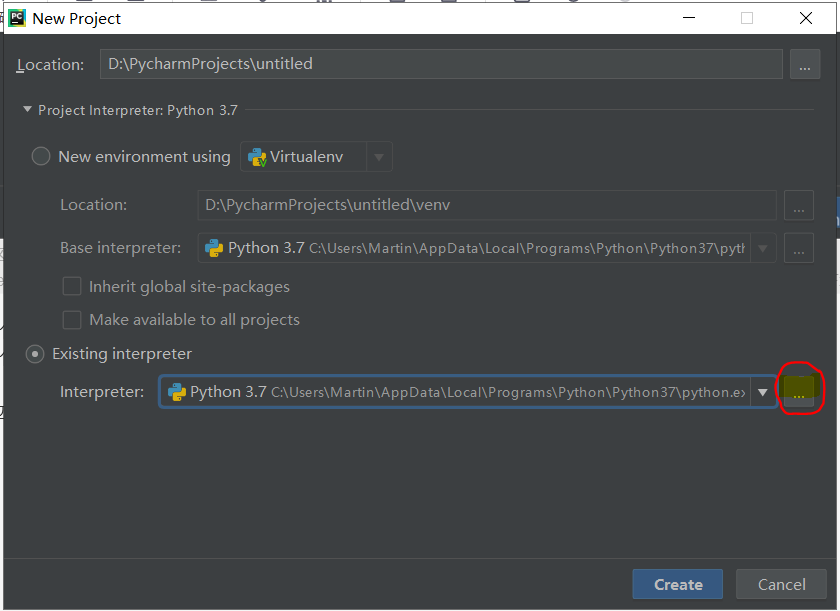The height and width of the screenshot is (611, 840).
Task: Click Python icon in Interpreter combo box
Action: [x=177, y=392]
